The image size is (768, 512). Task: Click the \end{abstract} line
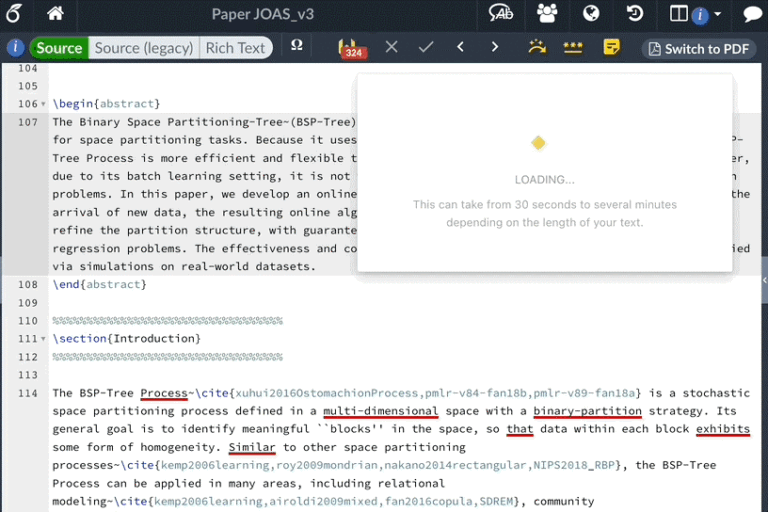click(99, 285)
